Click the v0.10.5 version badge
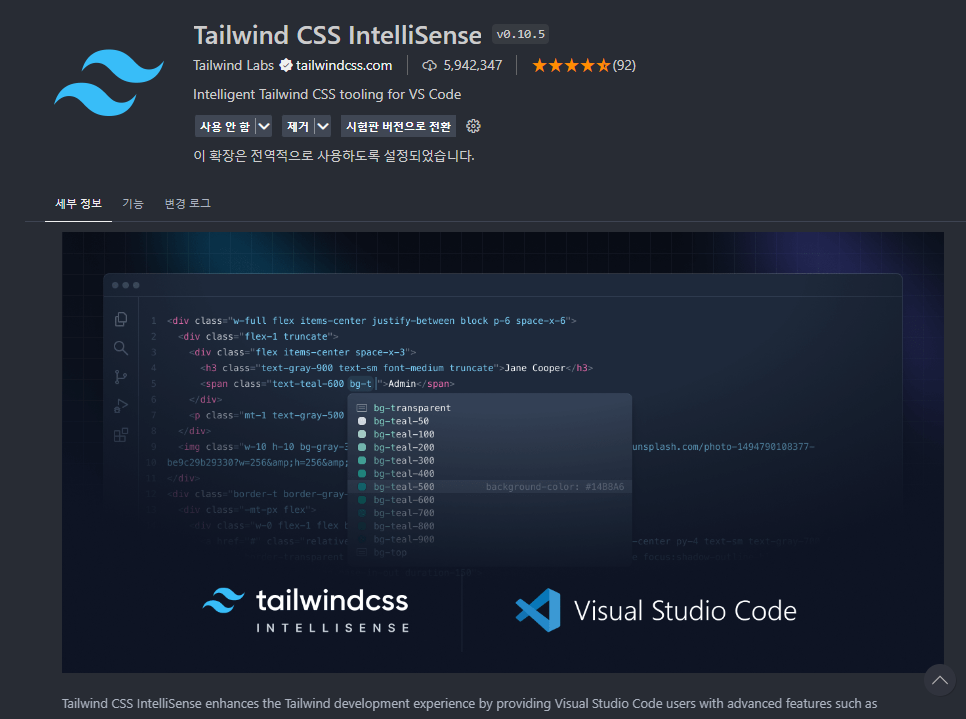Screen dimensions: 966x719 pyautogui.click(x=521, y=35)
